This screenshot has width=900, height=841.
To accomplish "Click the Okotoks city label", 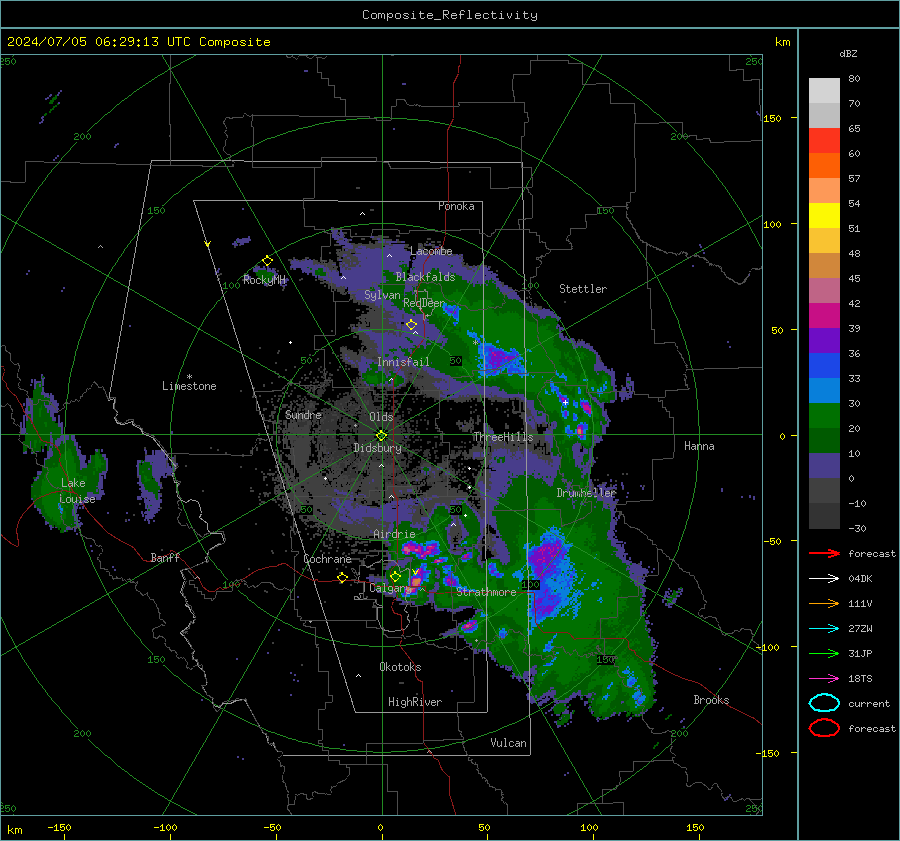I will coord(400,667).
